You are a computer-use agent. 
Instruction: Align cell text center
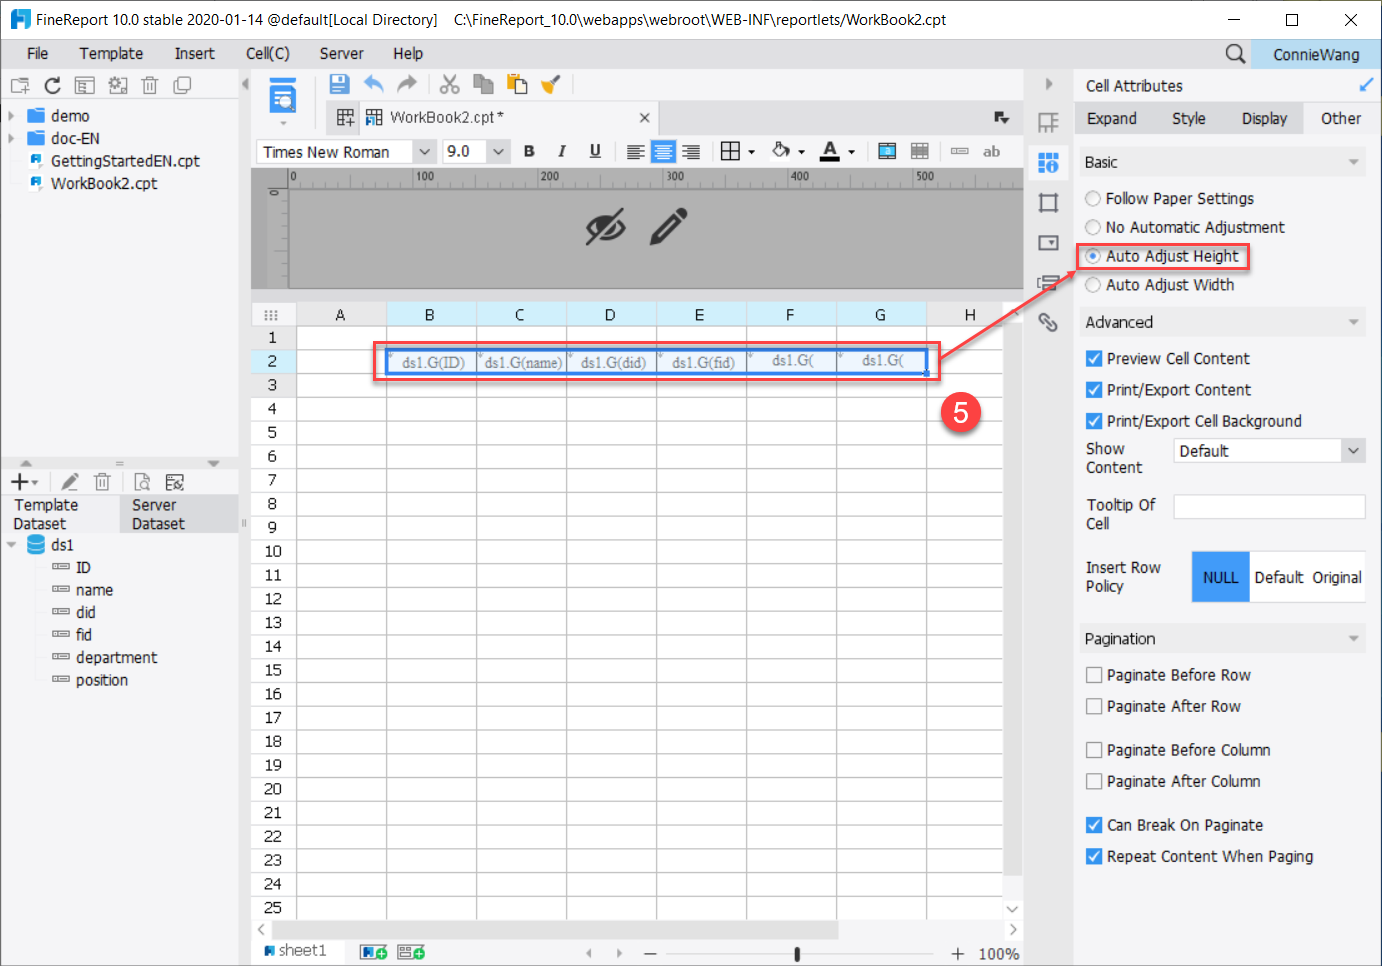663,152
